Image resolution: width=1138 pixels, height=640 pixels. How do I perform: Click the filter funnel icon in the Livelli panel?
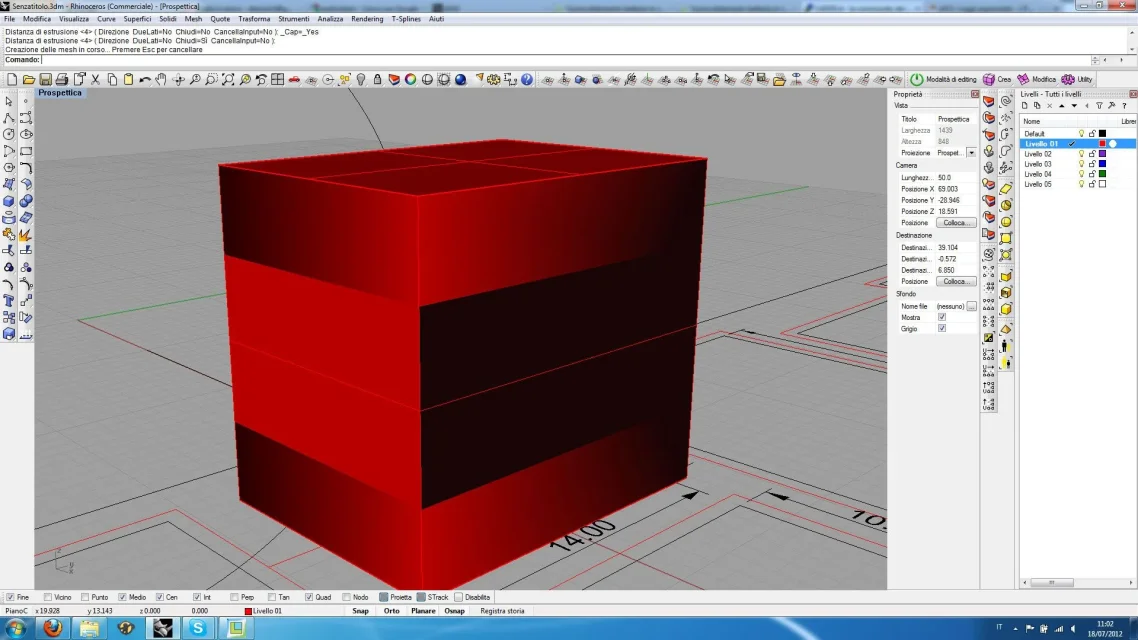pyautogui.click(x=1100, y=106)
